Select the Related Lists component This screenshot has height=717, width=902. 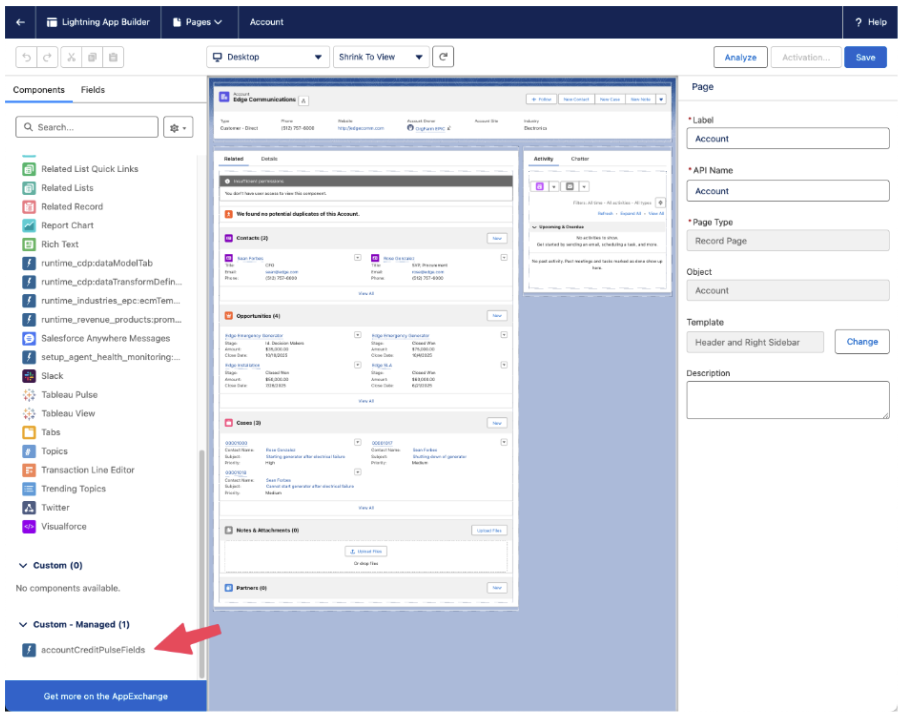pos(58,188)
